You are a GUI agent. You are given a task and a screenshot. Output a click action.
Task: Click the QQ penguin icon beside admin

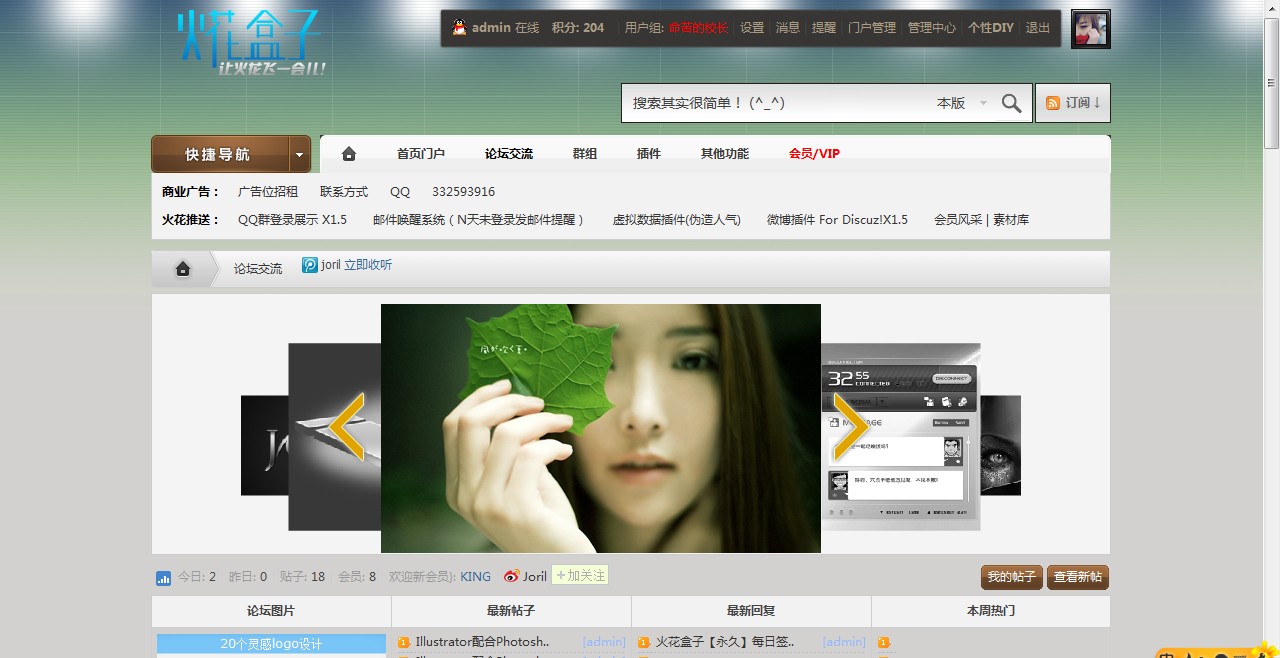point(459,28)
